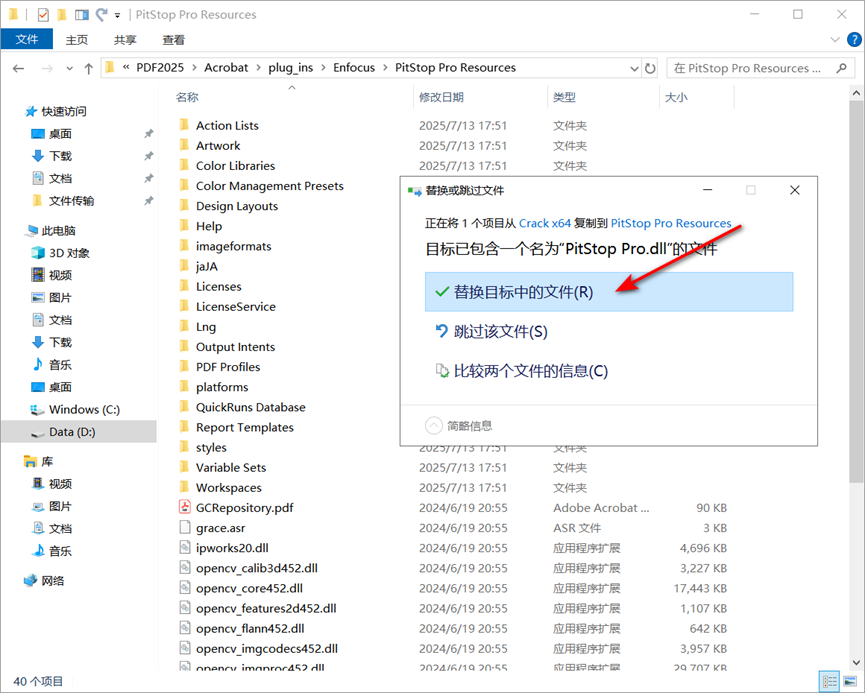Screen dimensions: 865x693
Task: Go up one folder level
Action: (88, 68)
